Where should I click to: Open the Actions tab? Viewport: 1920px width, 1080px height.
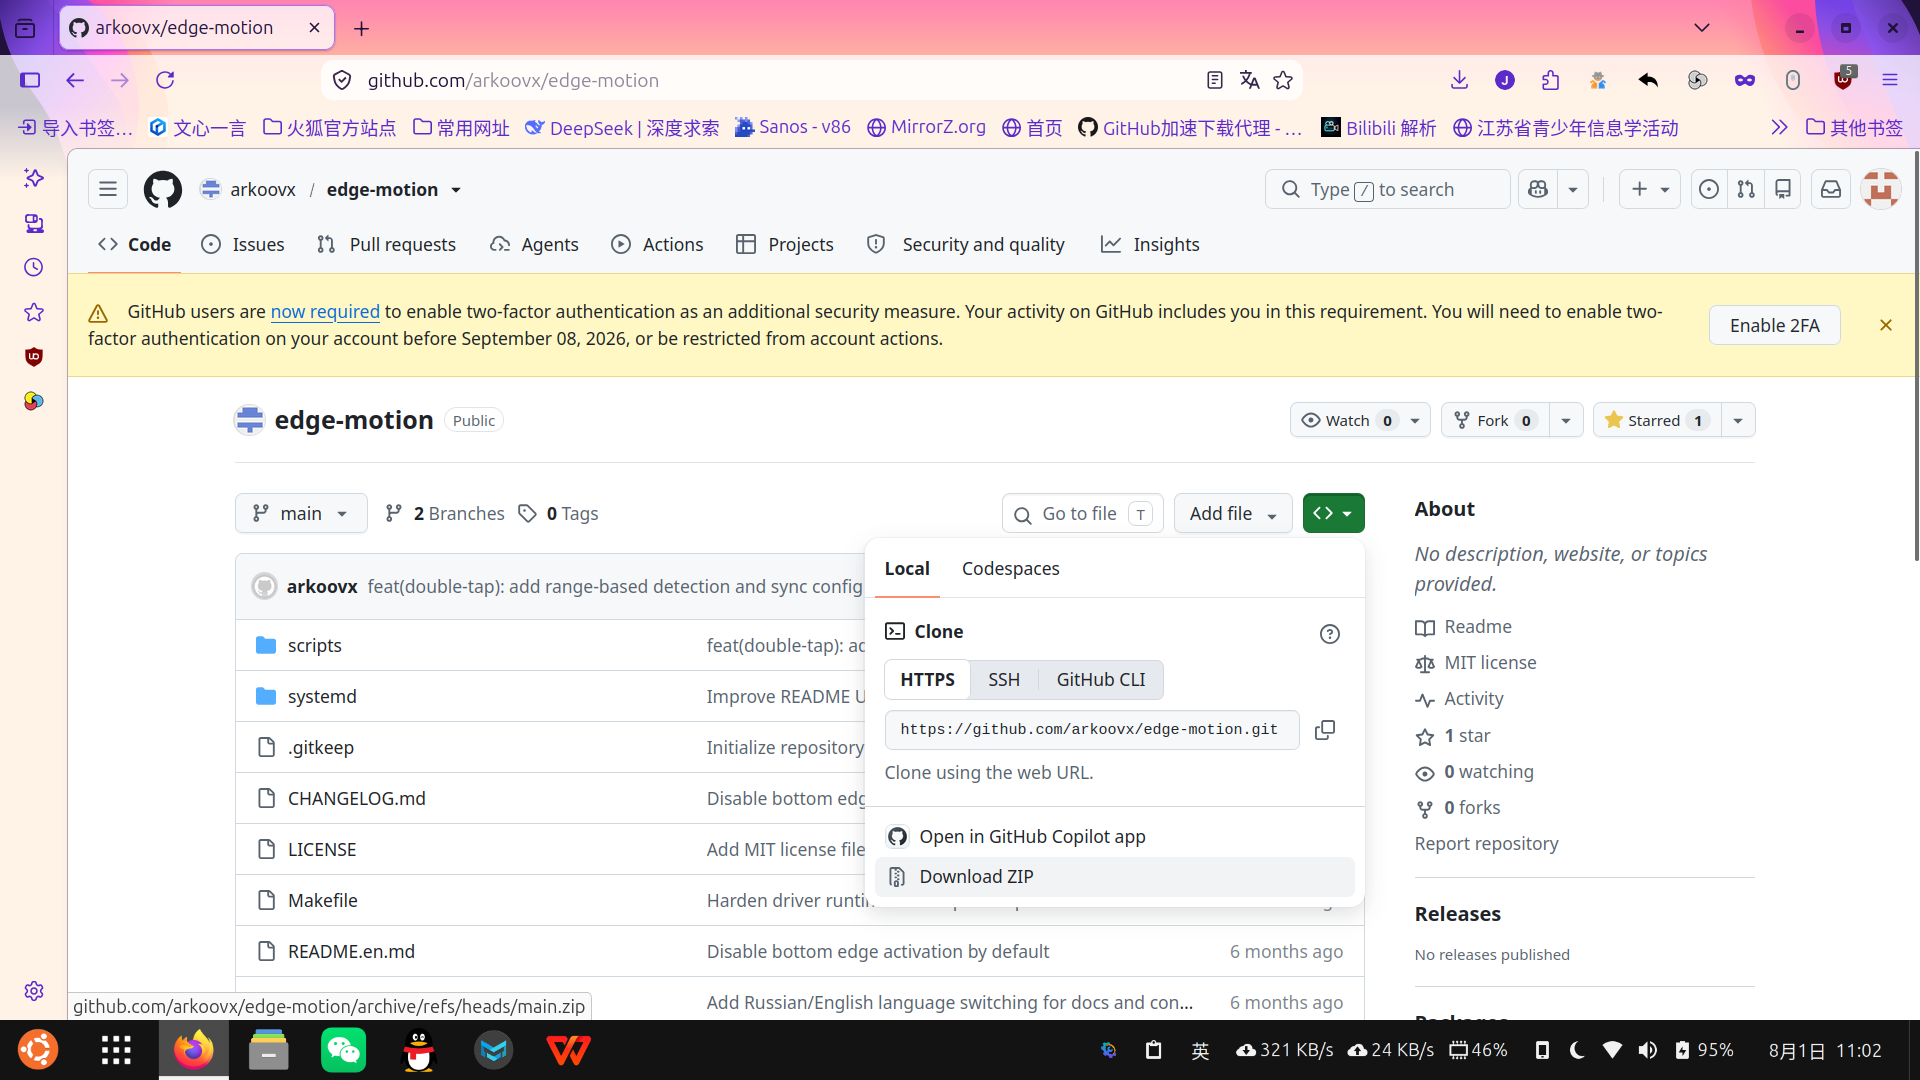[x=657, y=244]
